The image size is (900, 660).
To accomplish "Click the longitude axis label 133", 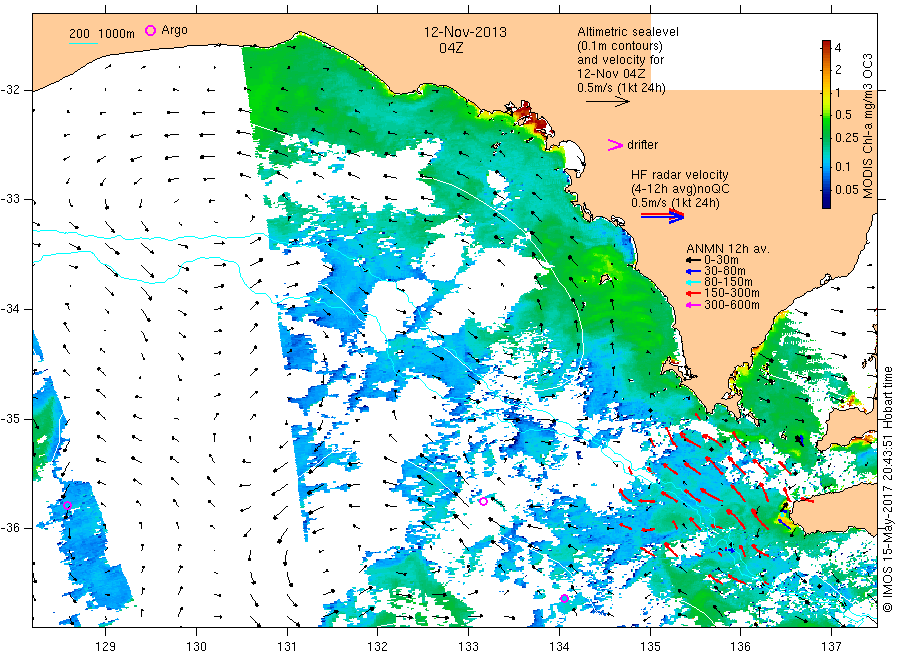I will tap(468, 647).
